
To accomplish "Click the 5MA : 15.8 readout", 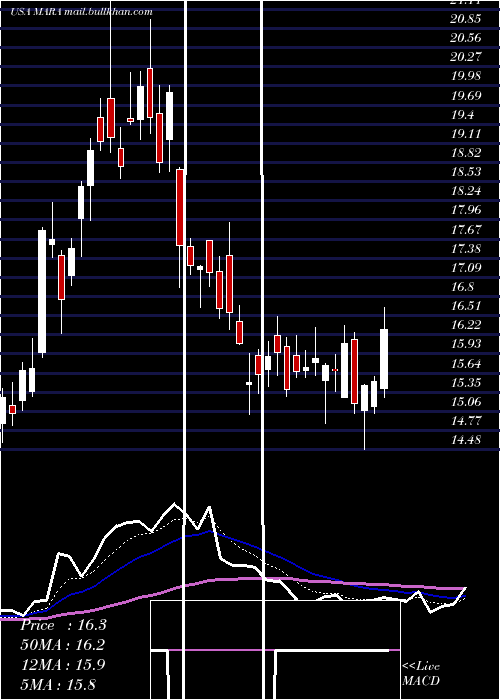I will point(58,684).
